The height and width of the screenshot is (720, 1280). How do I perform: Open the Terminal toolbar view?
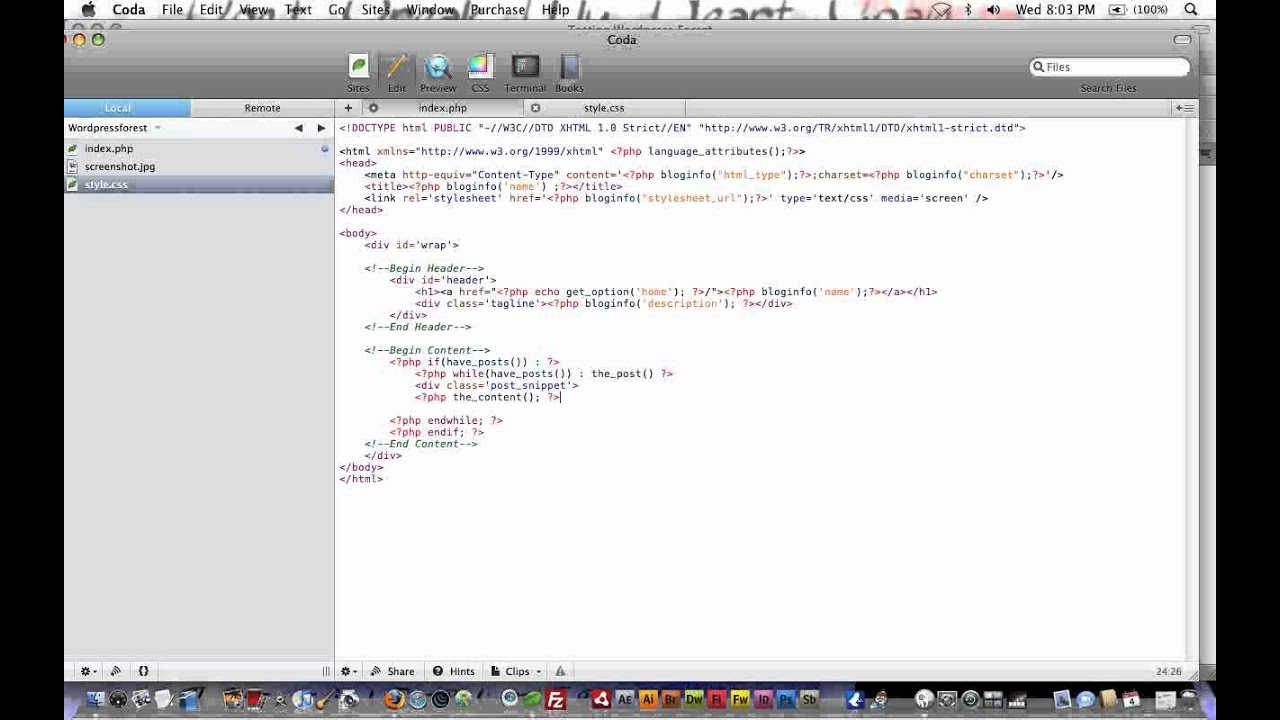(525, 74)
